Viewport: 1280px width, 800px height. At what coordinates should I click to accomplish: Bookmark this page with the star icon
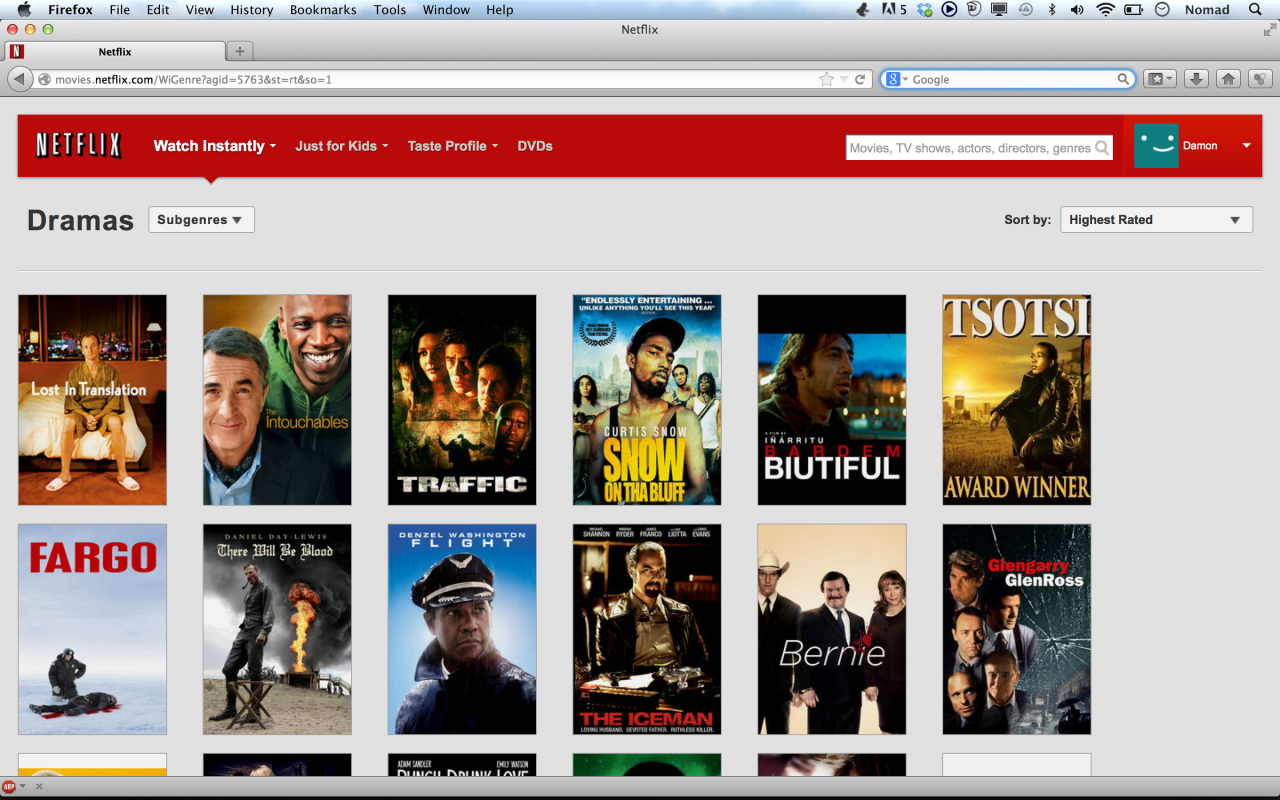coord(826,79)
